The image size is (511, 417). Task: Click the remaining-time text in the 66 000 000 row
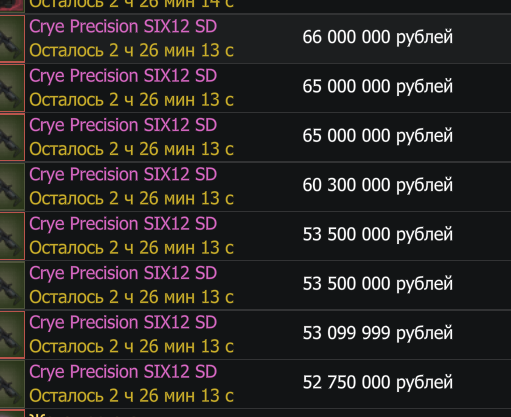click(x=132, y=51)
